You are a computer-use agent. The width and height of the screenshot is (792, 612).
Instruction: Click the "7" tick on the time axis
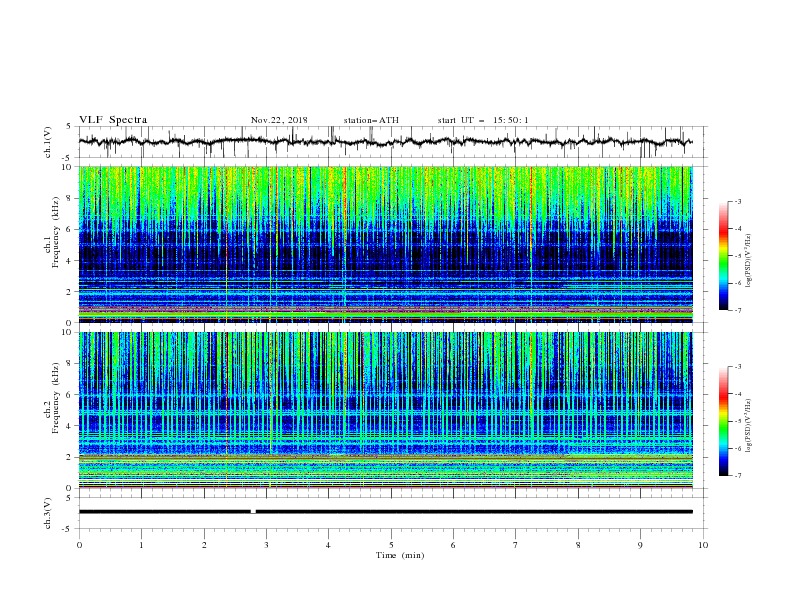pos(516,545)
